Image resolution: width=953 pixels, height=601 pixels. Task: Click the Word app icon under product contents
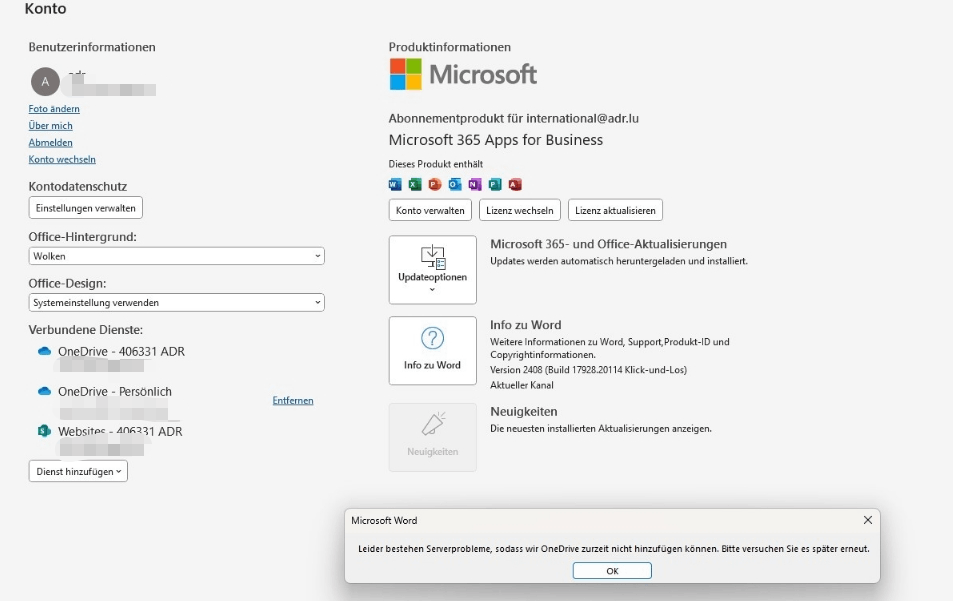(x=395, y=184)
